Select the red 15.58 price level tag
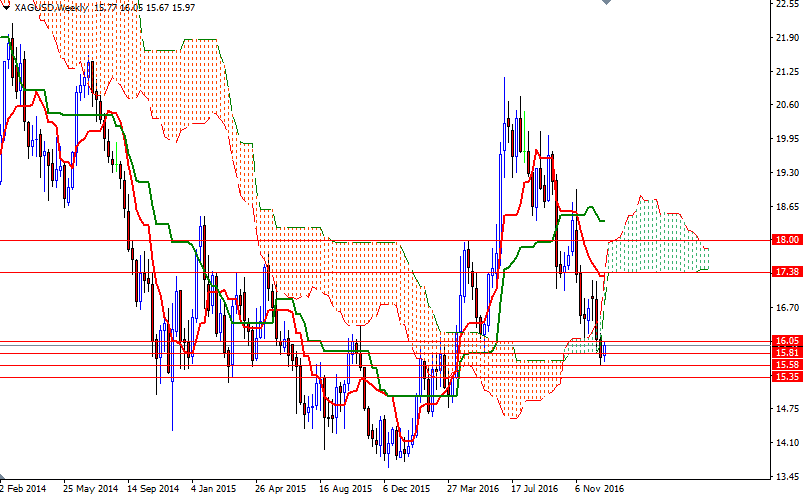The image size is (804, 495). click(787, 365)
